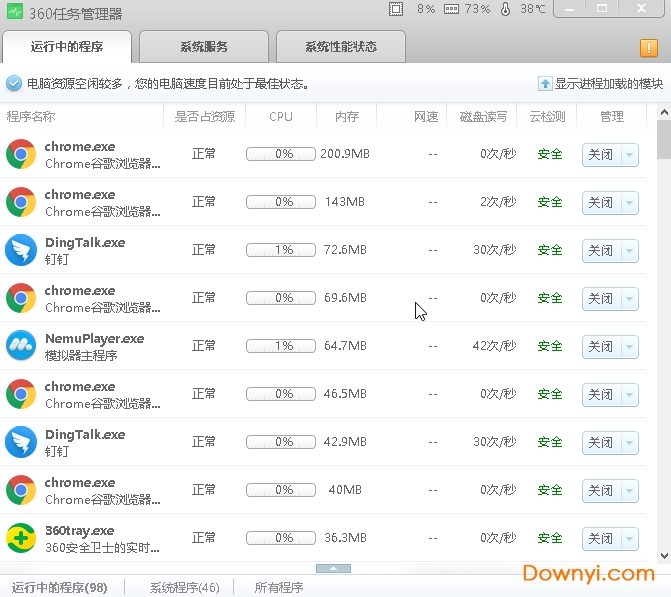Select the 系统程序(46) filter at bottom

(184, 588)
